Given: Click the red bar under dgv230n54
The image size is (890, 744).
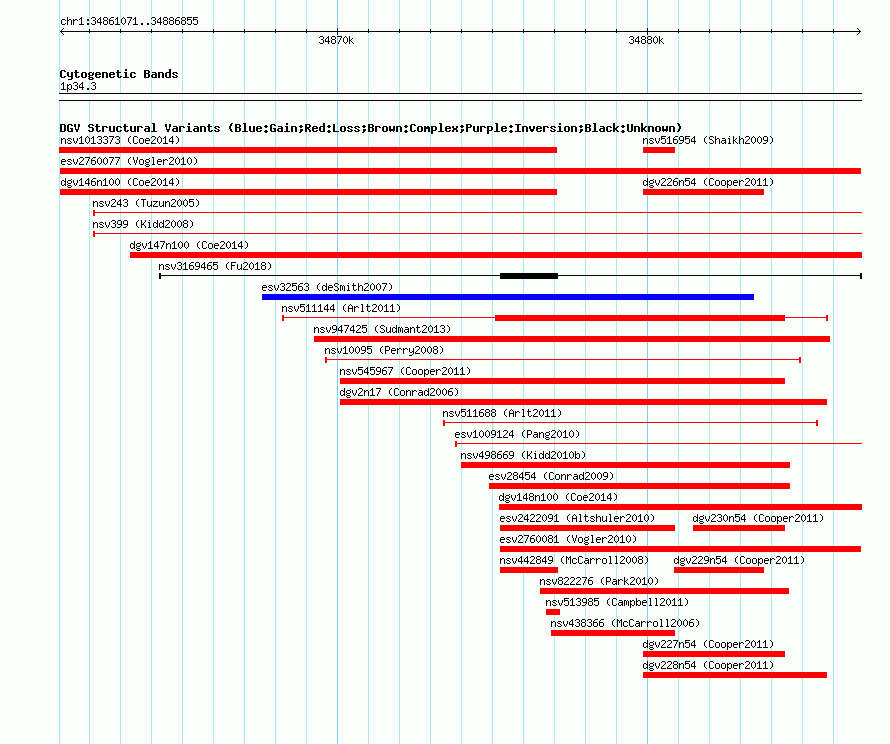Looking at the screenshot, I should [x=739, y=528].
